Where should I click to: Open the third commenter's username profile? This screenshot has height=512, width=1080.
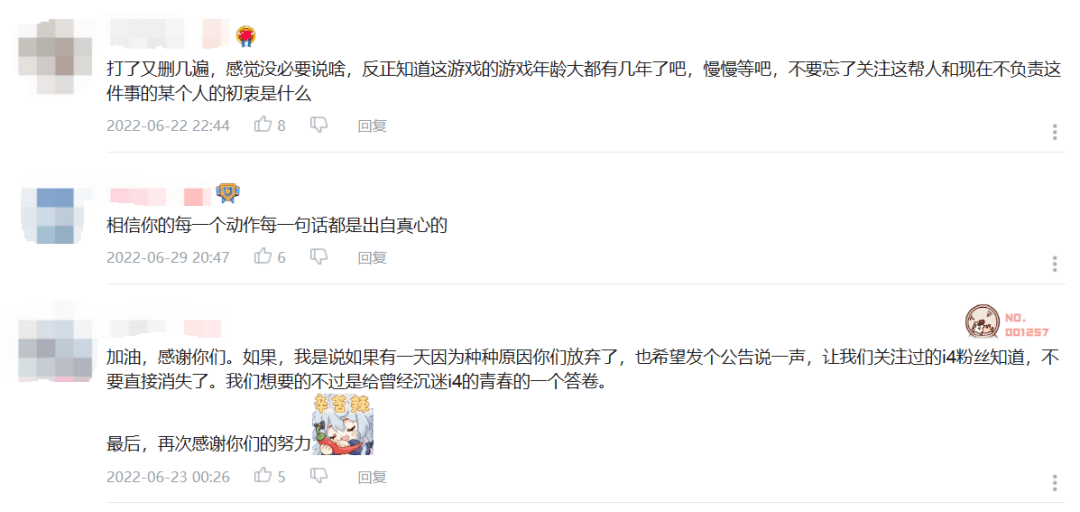click(165, 329)
